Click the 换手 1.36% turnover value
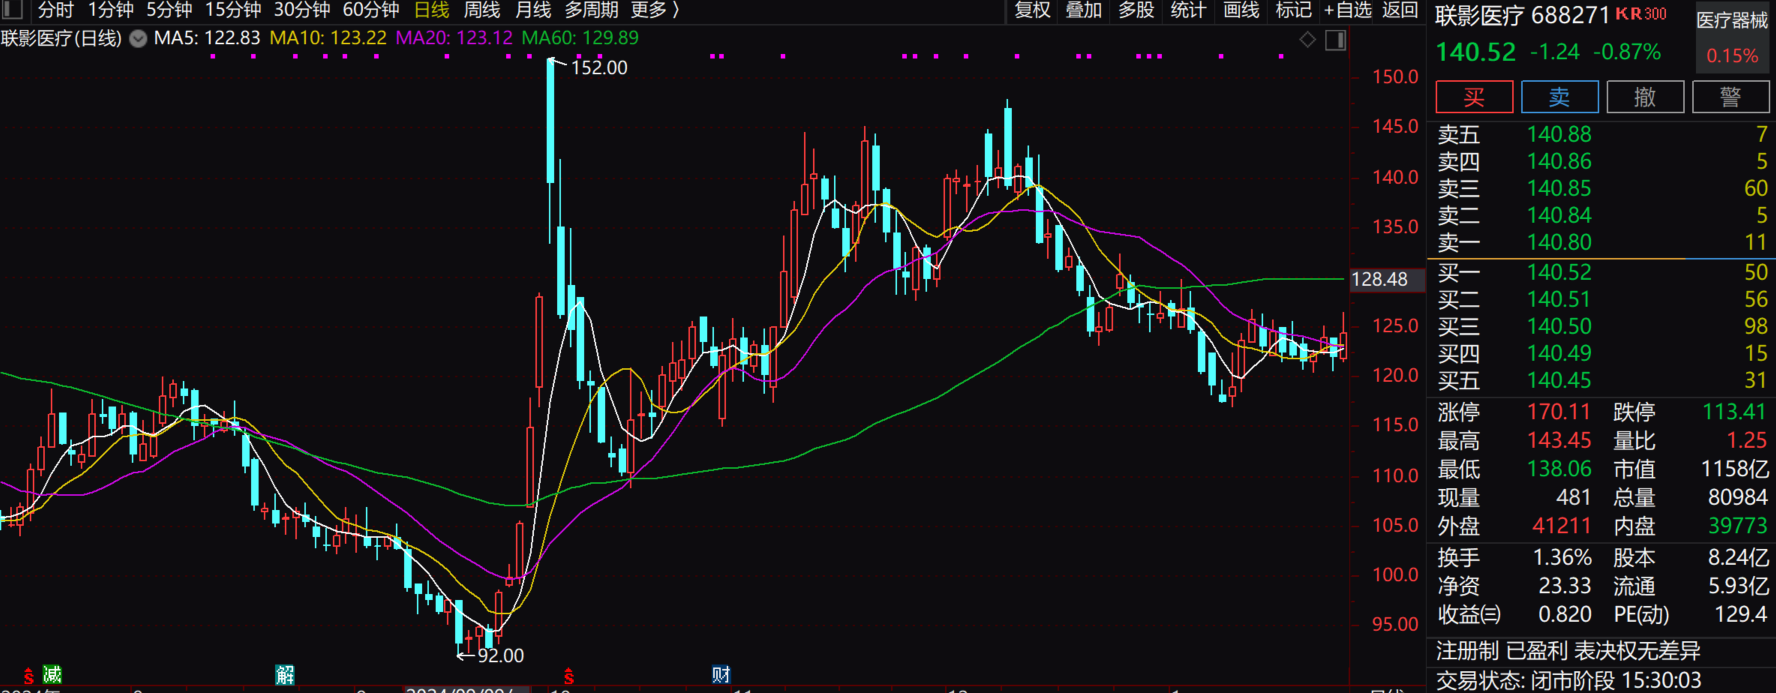1776x693 pixels. click(1563, 558)
